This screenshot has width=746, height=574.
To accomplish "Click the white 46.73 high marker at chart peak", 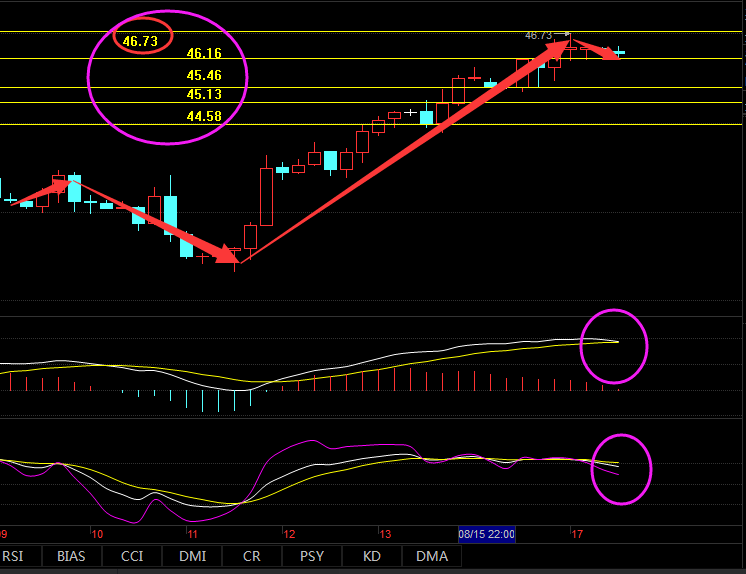I will [x=539, y=35].
